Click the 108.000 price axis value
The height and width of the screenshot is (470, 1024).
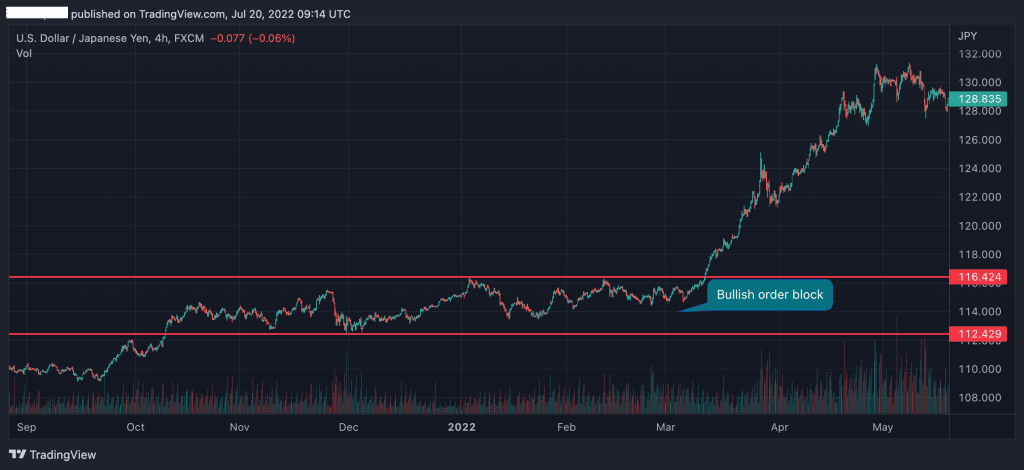[x=980, y=398]
